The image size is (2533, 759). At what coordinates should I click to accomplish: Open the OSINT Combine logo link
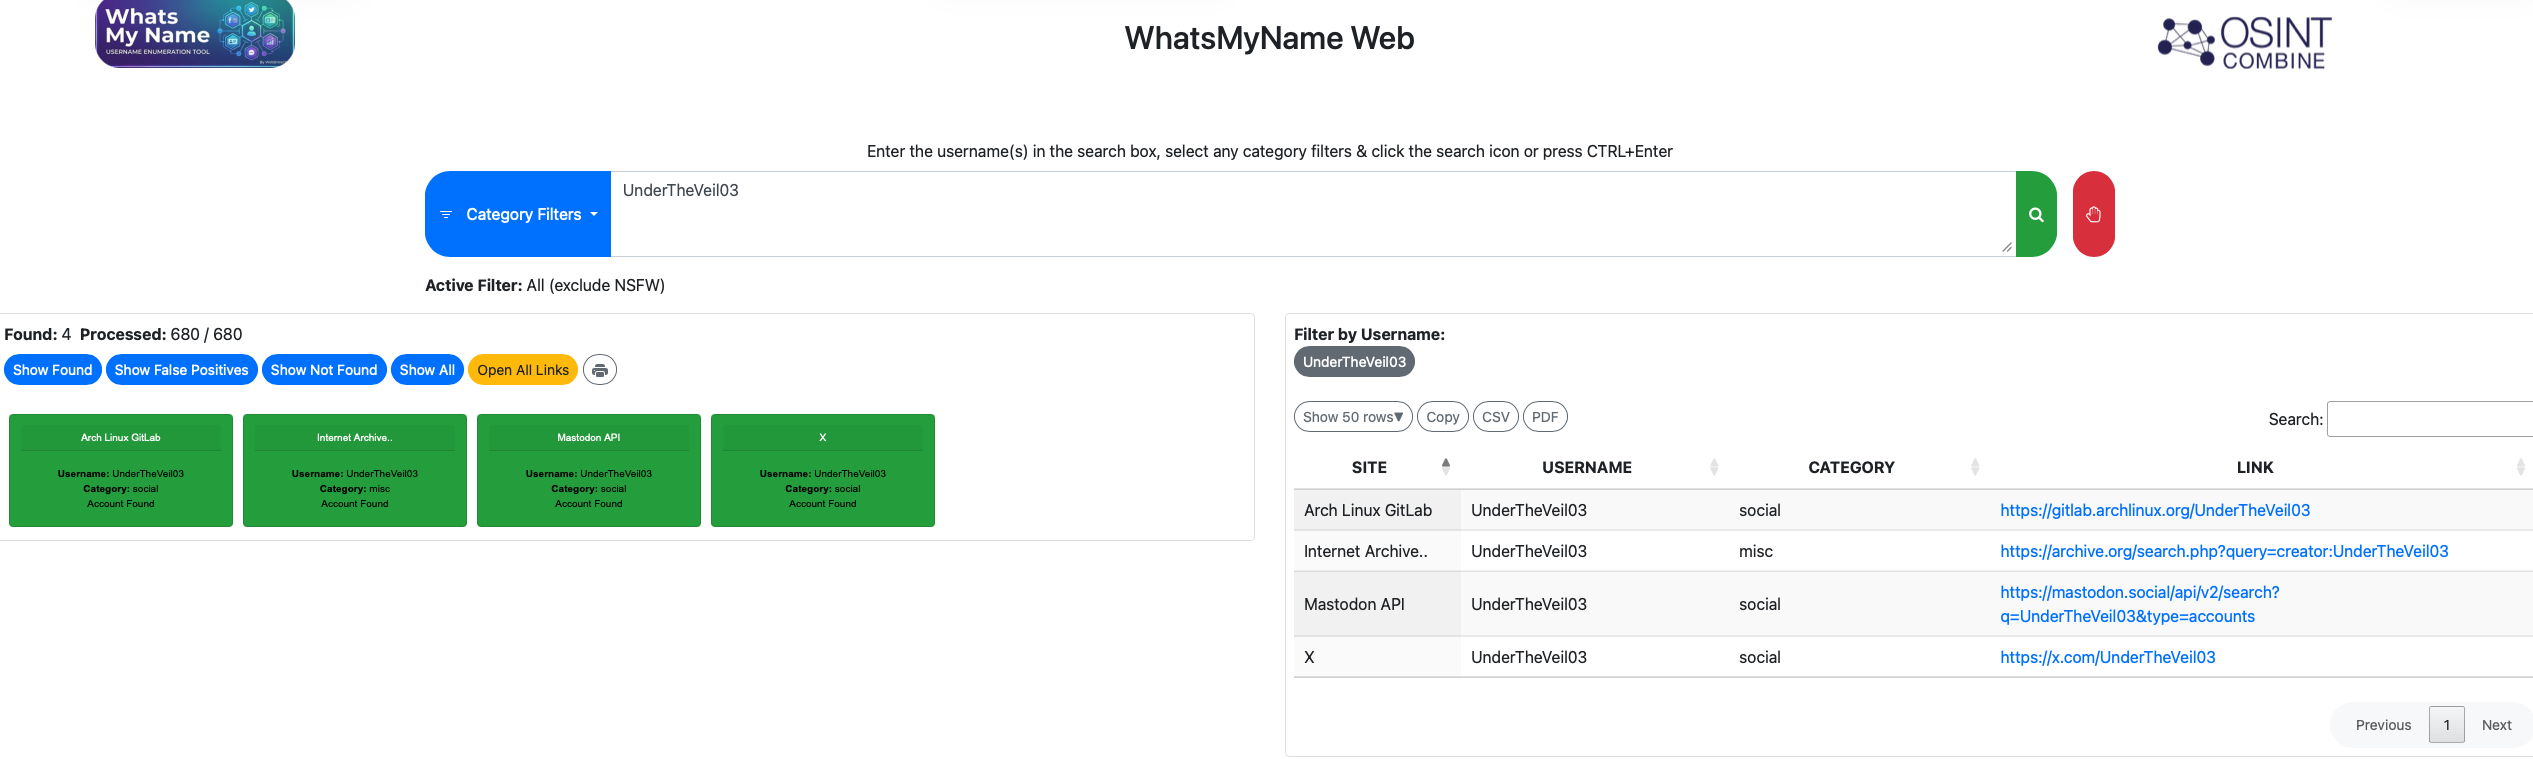(2244, 43)
